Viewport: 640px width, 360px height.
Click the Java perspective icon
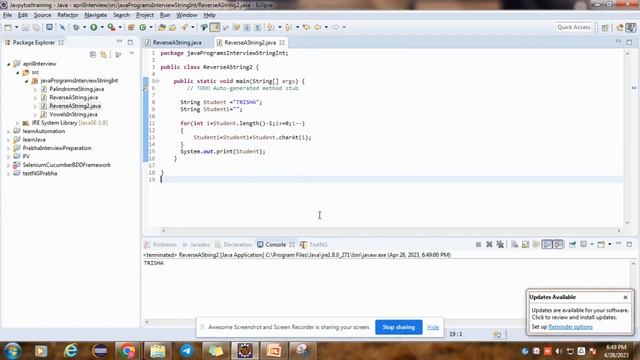tap(631, 27)
